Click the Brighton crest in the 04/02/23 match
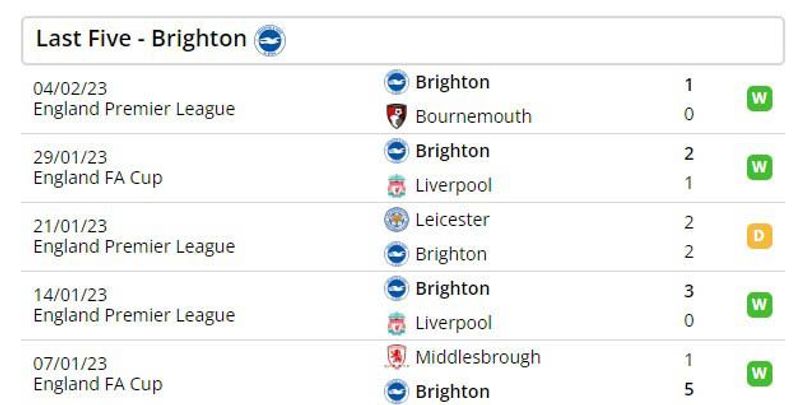 396,82
